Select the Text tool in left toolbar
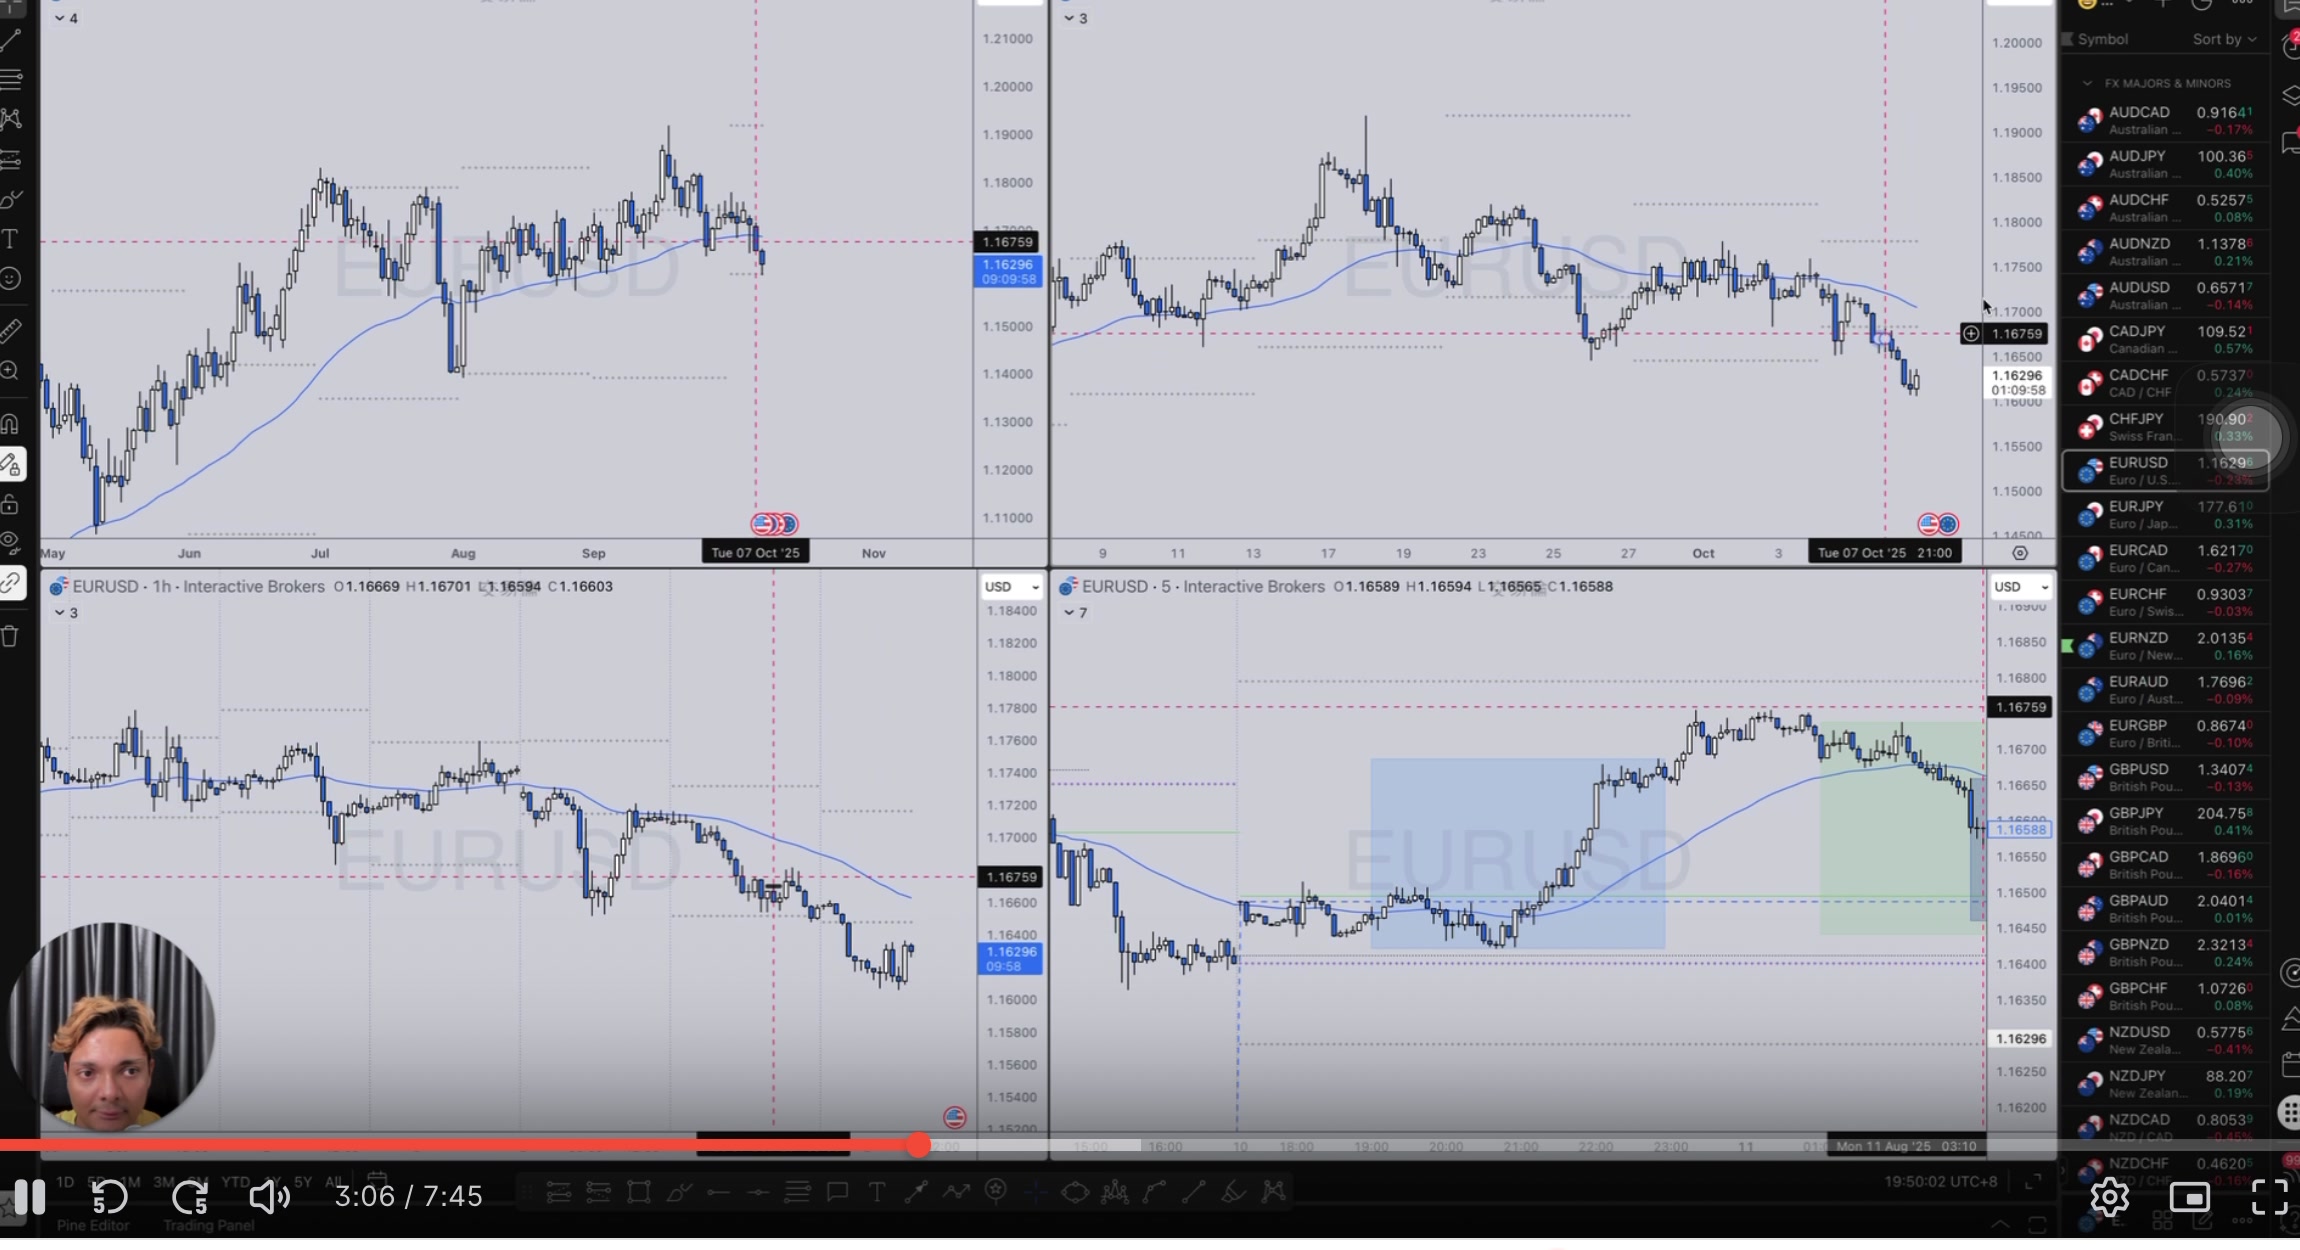 pyautogui.click(x=10, y=239)
